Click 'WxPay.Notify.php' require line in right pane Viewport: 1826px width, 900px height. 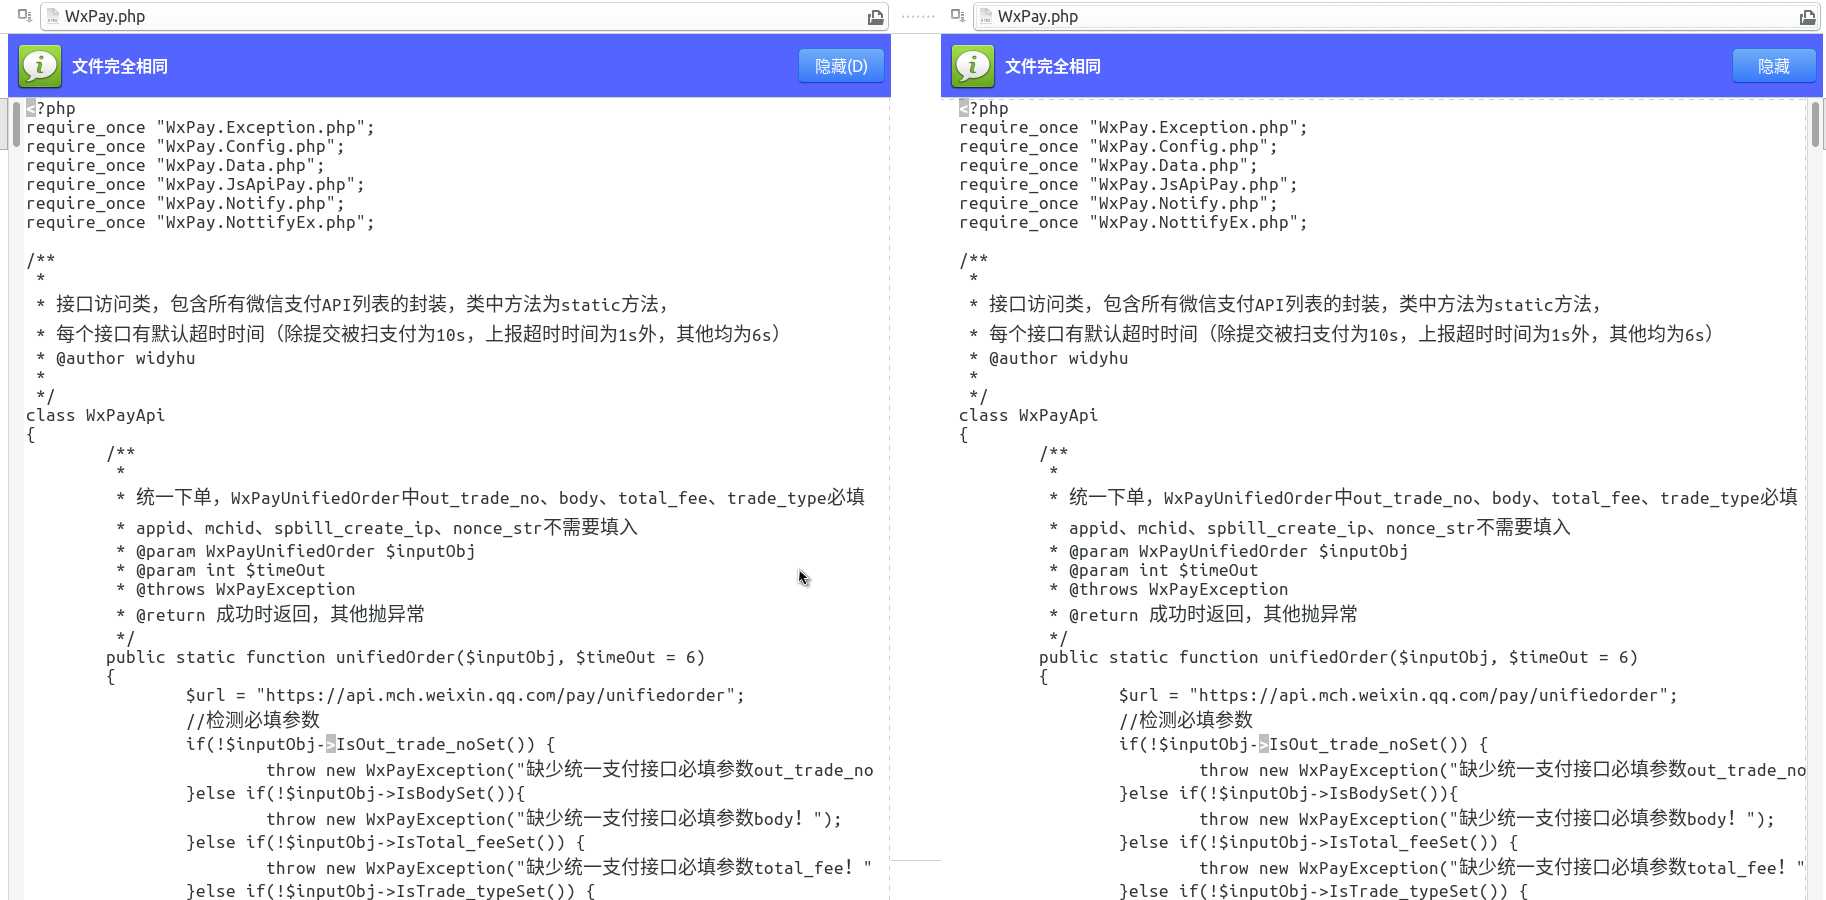[1118, 203]
